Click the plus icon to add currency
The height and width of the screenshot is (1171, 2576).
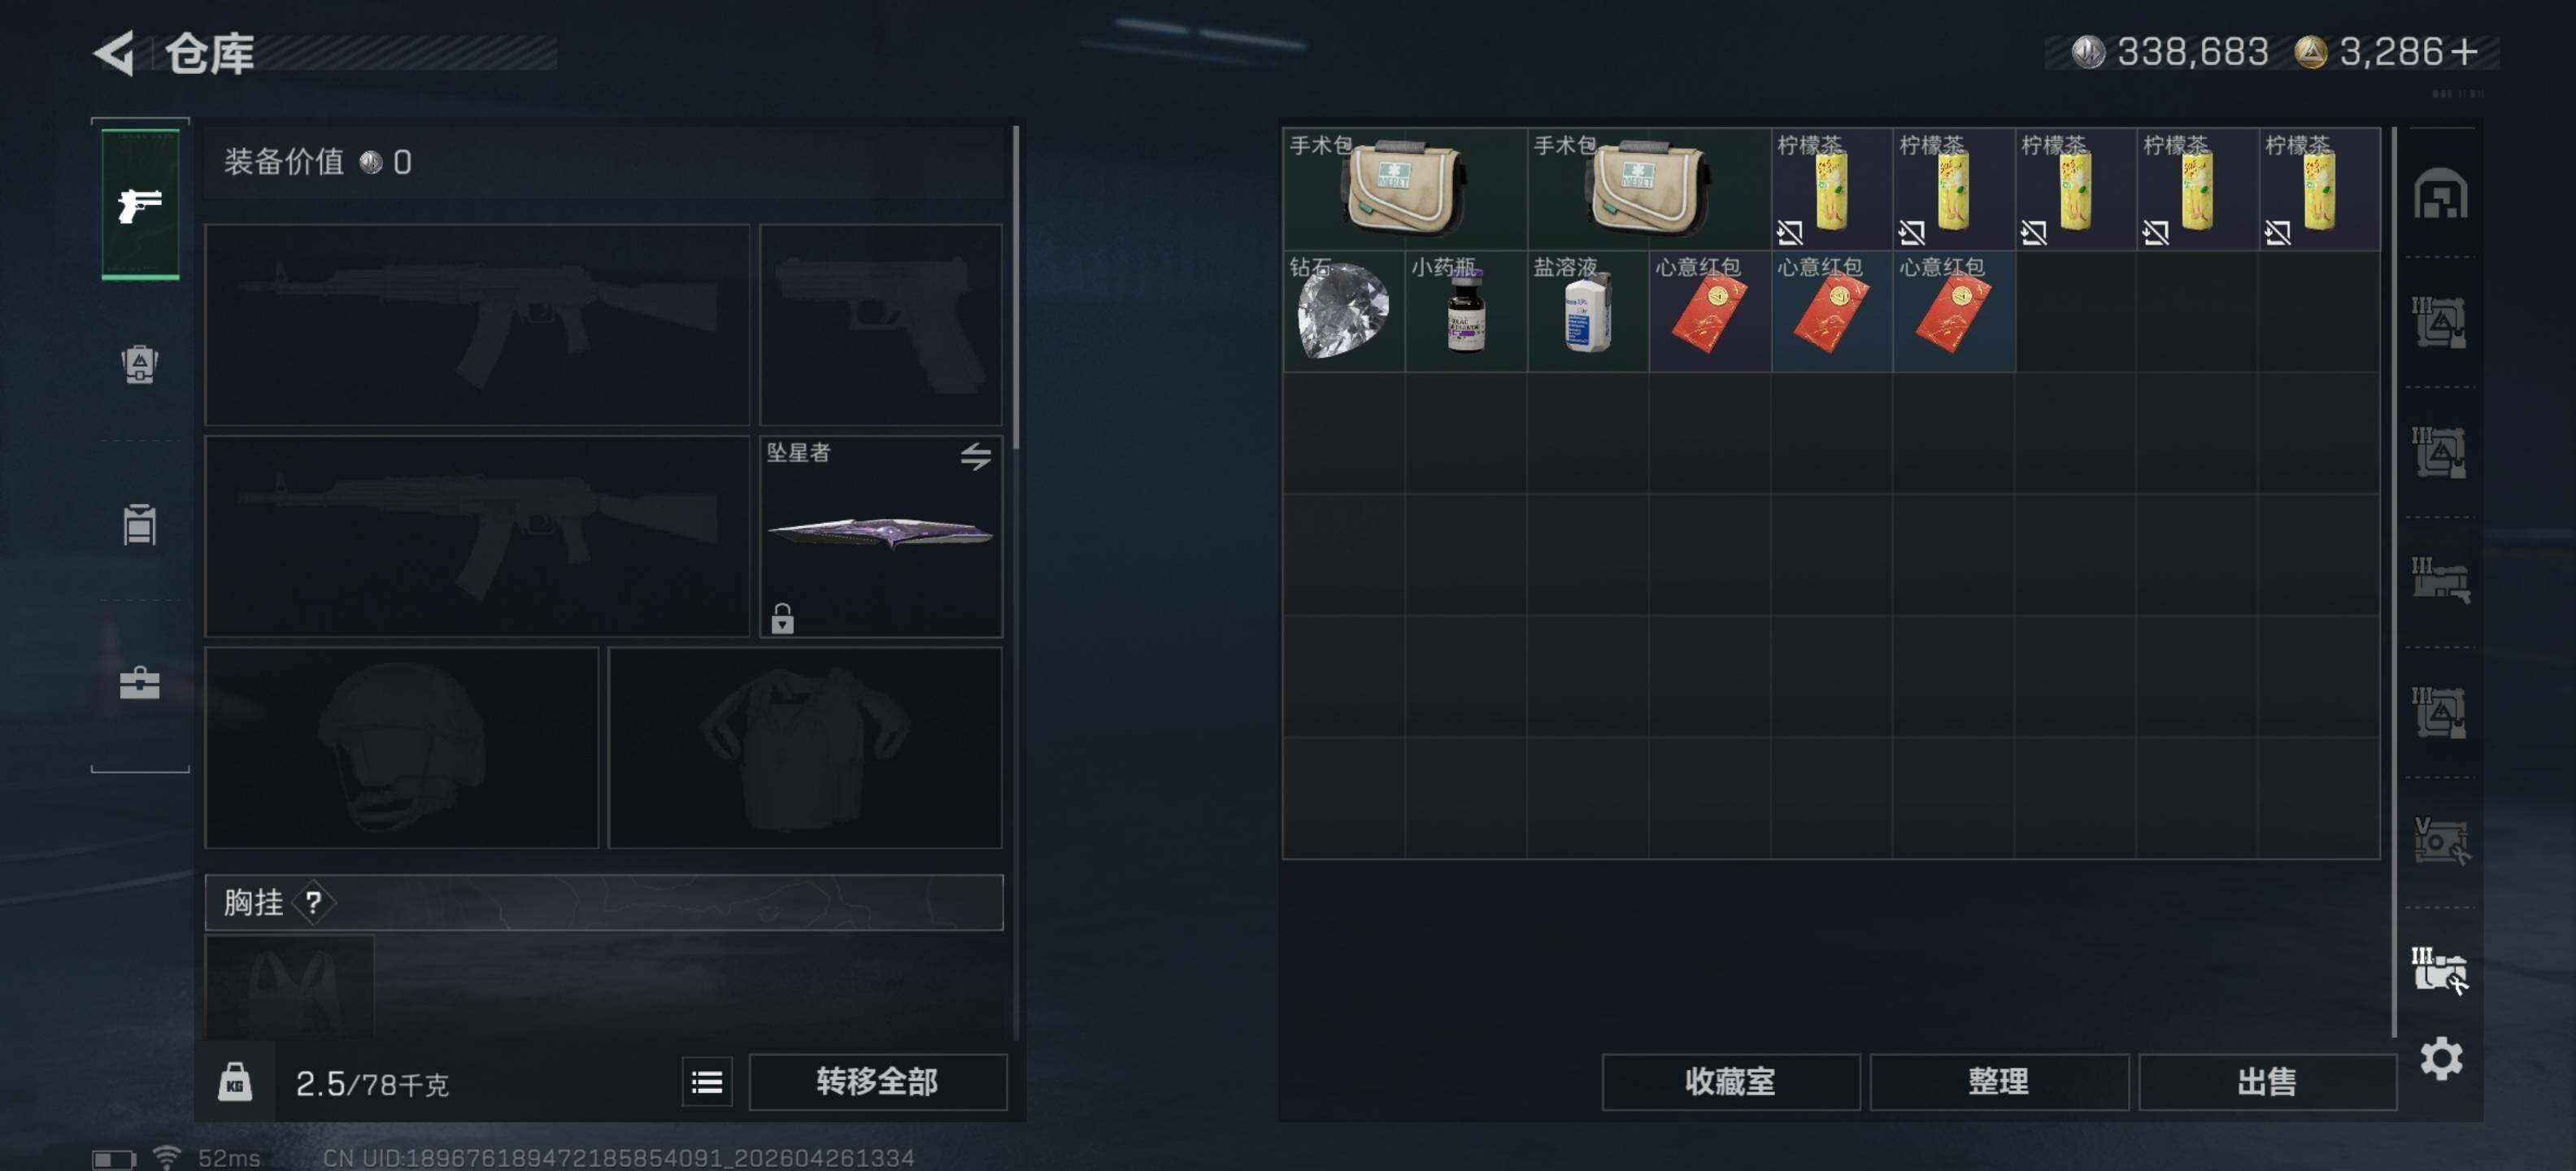2465,52
